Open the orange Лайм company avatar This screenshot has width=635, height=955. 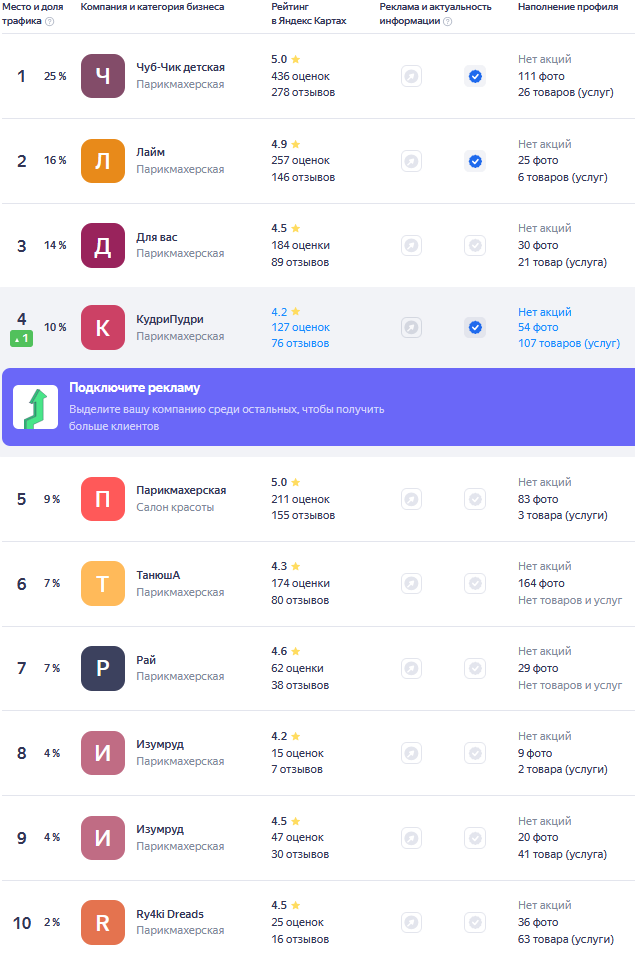(103, 161)
